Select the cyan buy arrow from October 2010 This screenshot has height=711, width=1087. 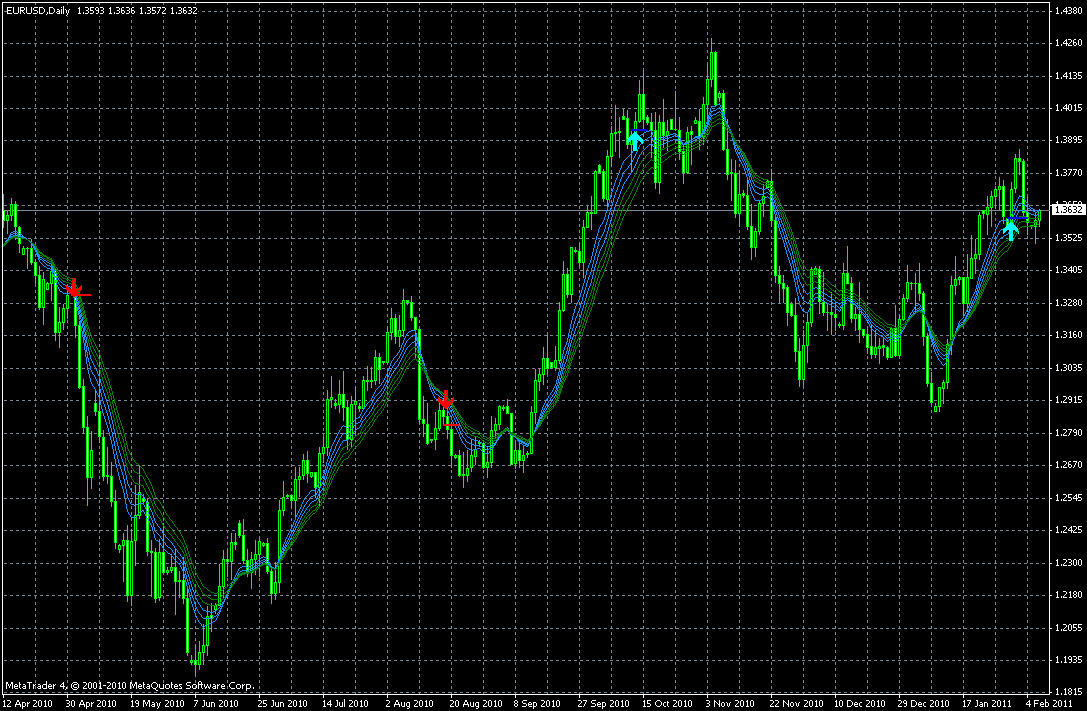click(x=635, y=141)
